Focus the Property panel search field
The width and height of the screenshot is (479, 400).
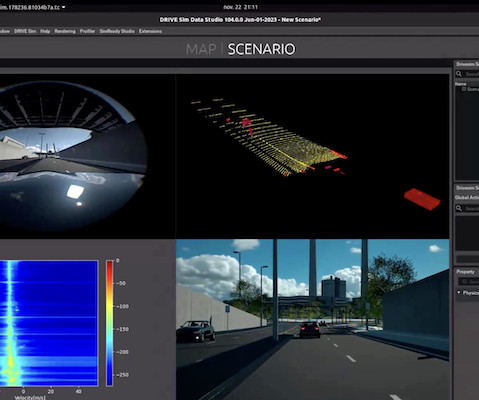pos(469,282)
